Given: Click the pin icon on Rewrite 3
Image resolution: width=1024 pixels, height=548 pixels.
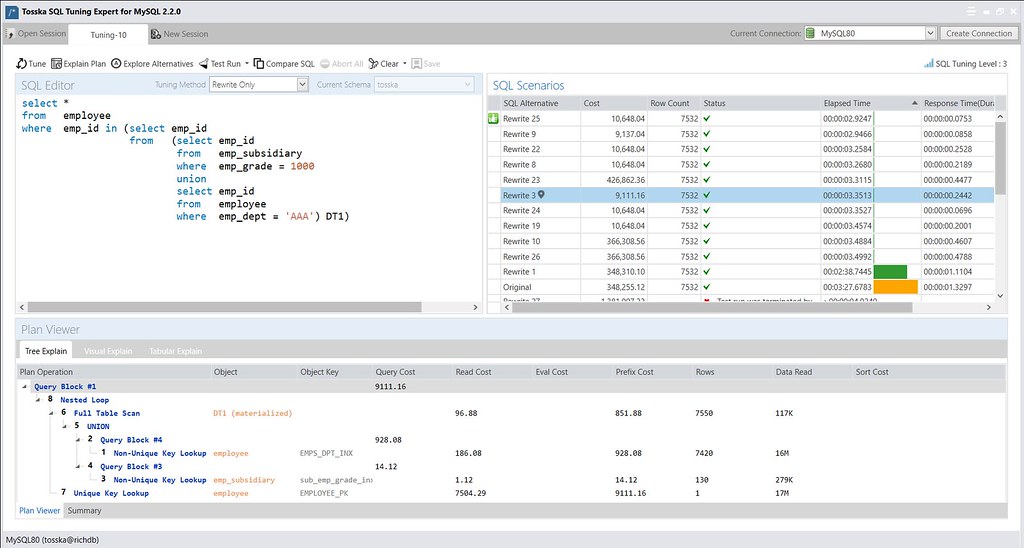Looking at the screenshot, I should (x=541, y=195).
